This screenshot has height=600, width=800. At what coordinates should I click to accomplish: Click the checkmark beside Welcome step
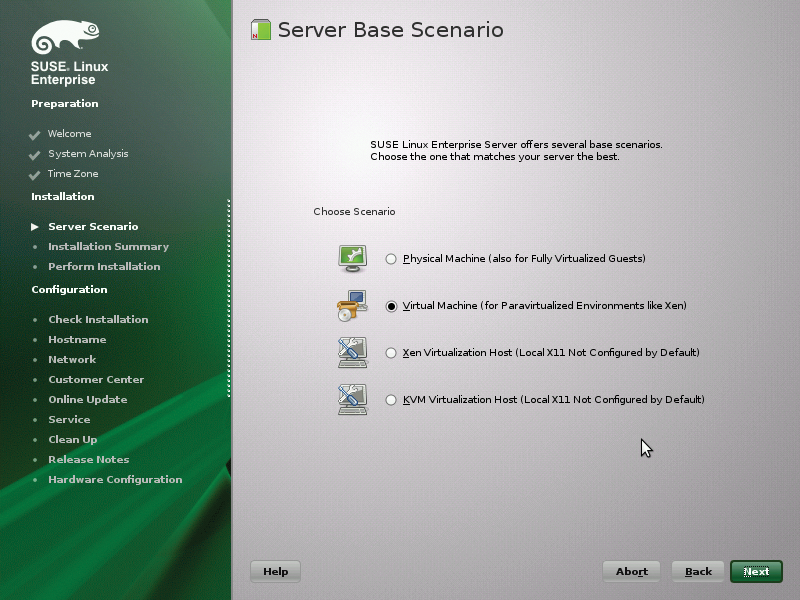click(x=34, y=133)
